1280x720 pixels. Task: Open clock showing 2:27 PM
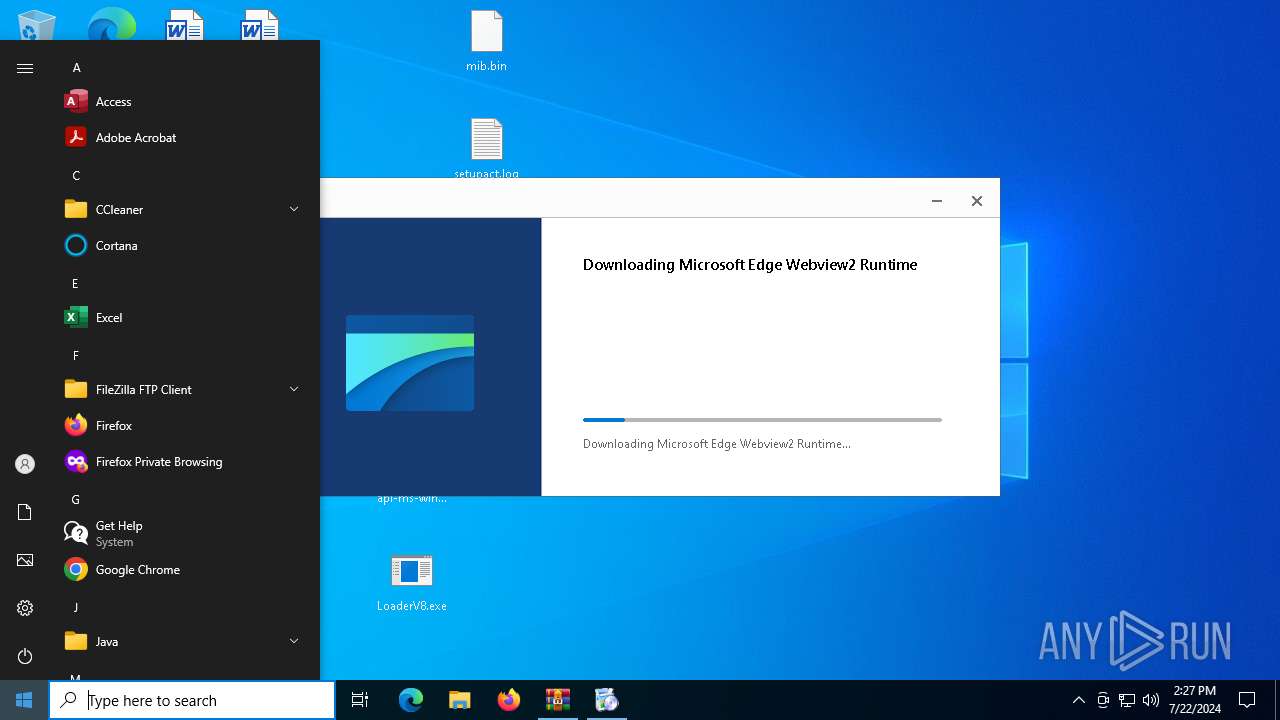[x=1194, y=700]
